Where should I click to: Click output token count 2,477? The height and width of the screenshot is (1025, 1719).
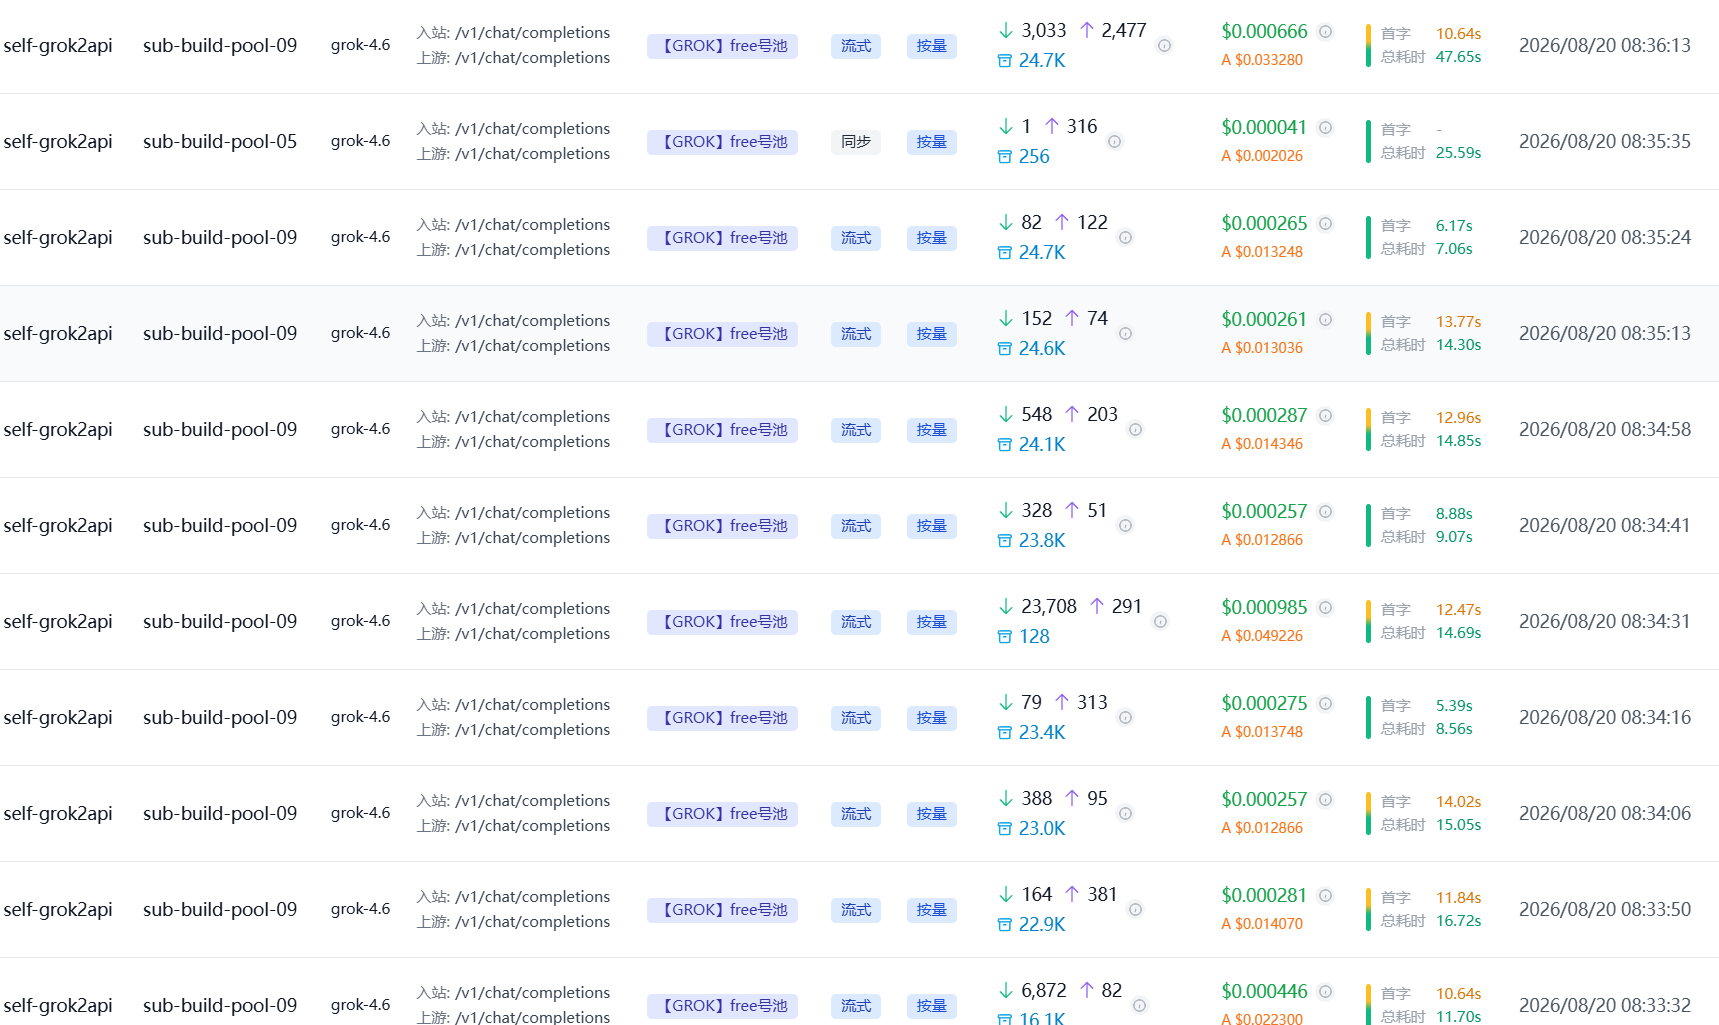tap(1124, 30)
